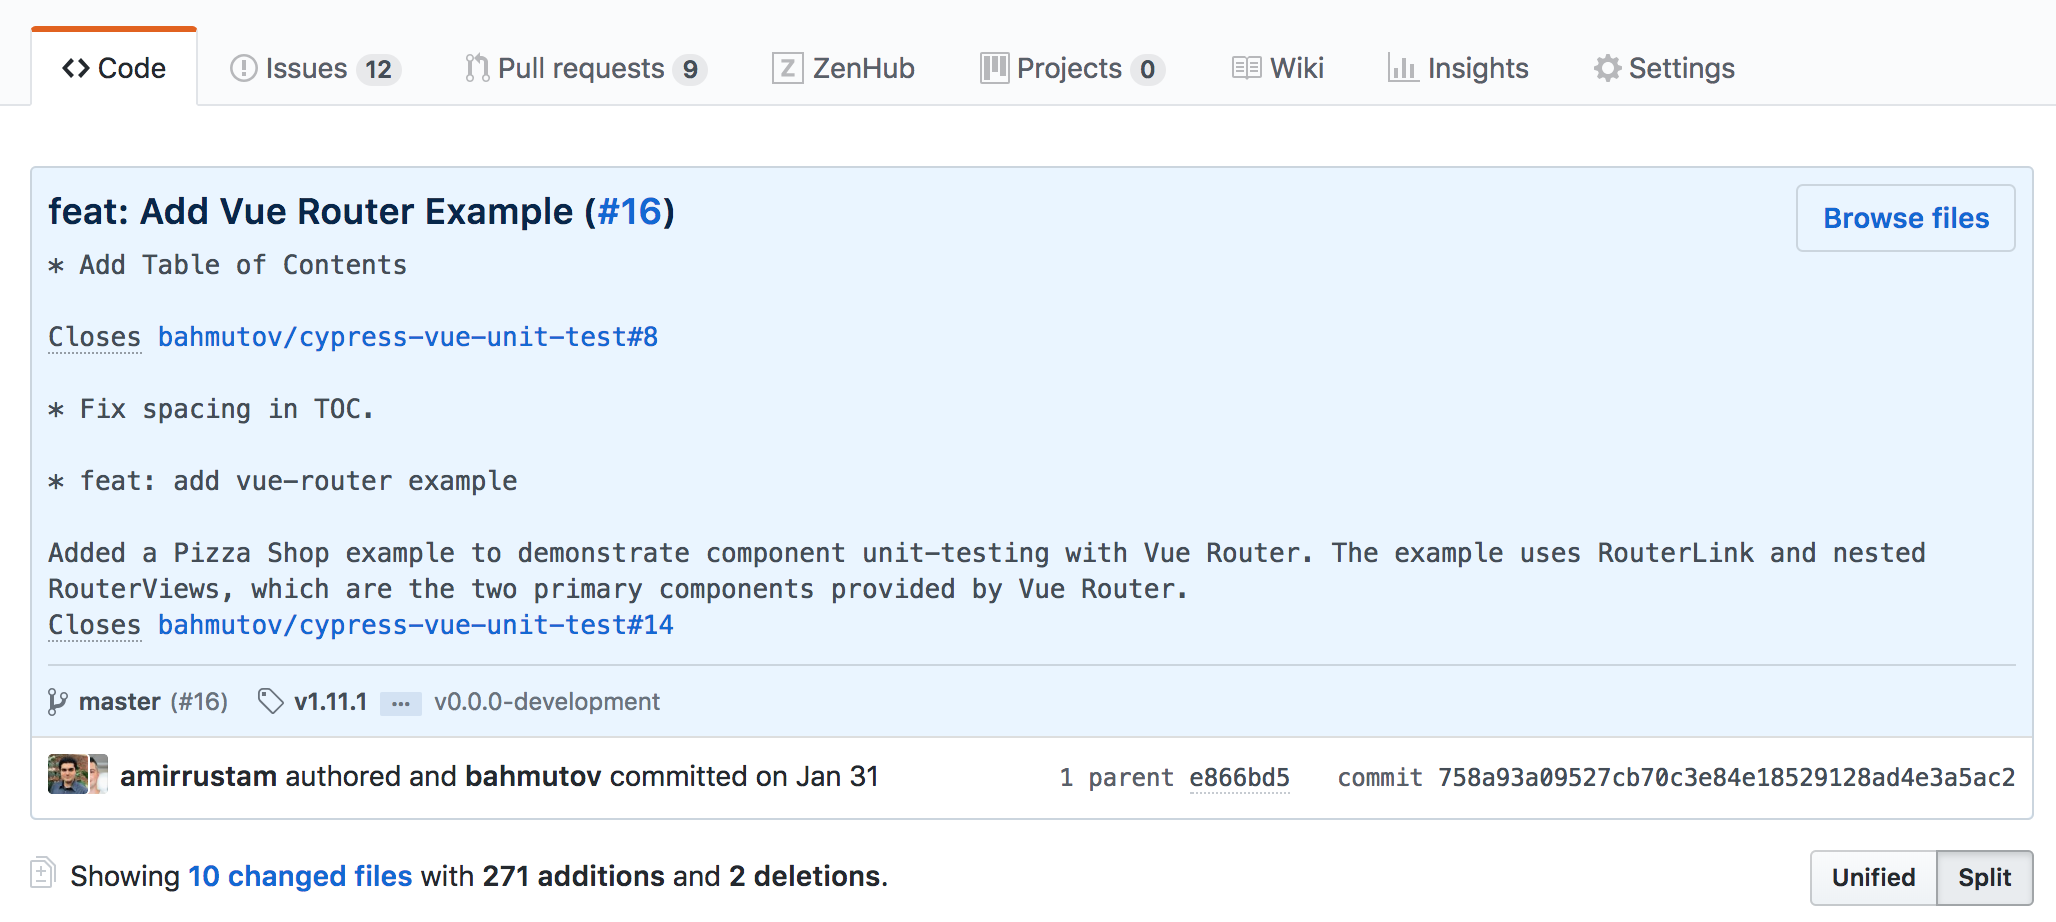Click the tag icon next to v1.11.1
Viewport: 2056px width, 922px height.
(x=271, y=702)
